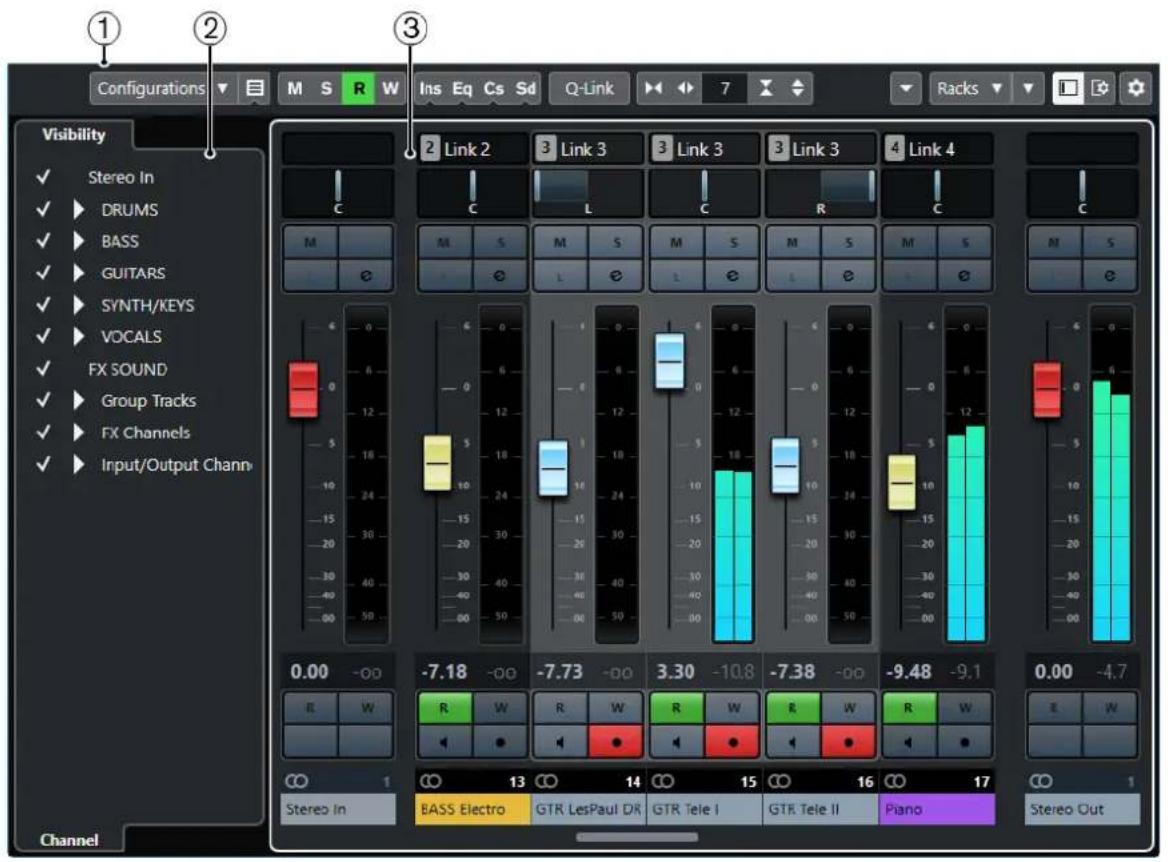This screenshot has height=862, width=1168.
Task: Enable monitor speaker on GTR Tele I
Action: point(676,742)
